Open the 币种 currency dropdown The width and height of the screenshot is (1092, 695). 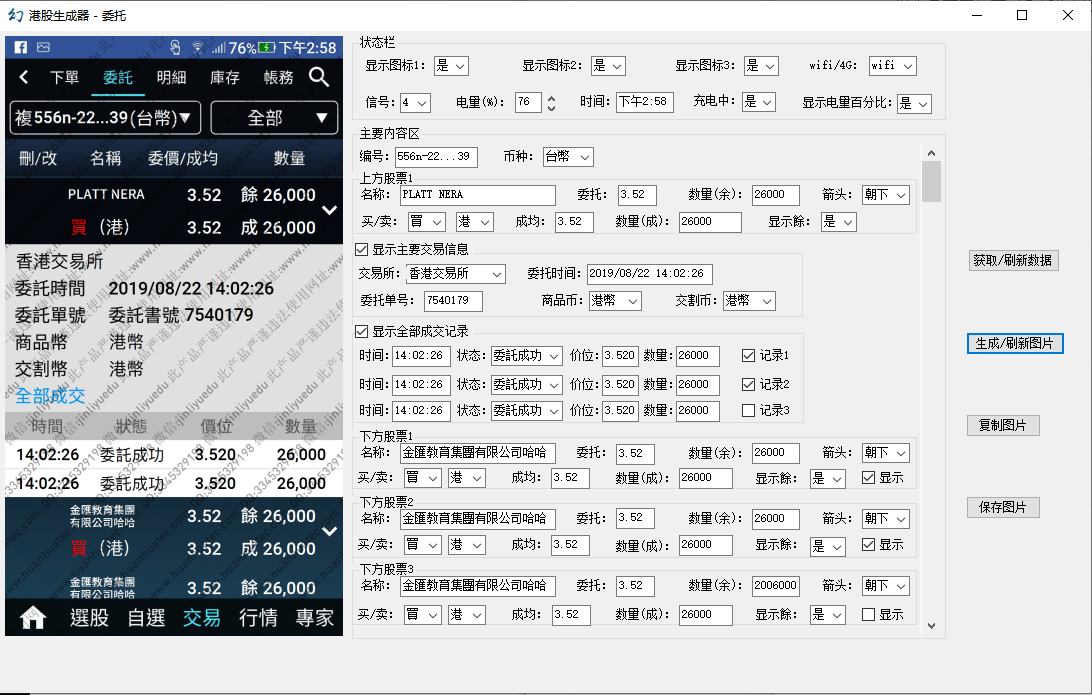click(x=568, y=157)
